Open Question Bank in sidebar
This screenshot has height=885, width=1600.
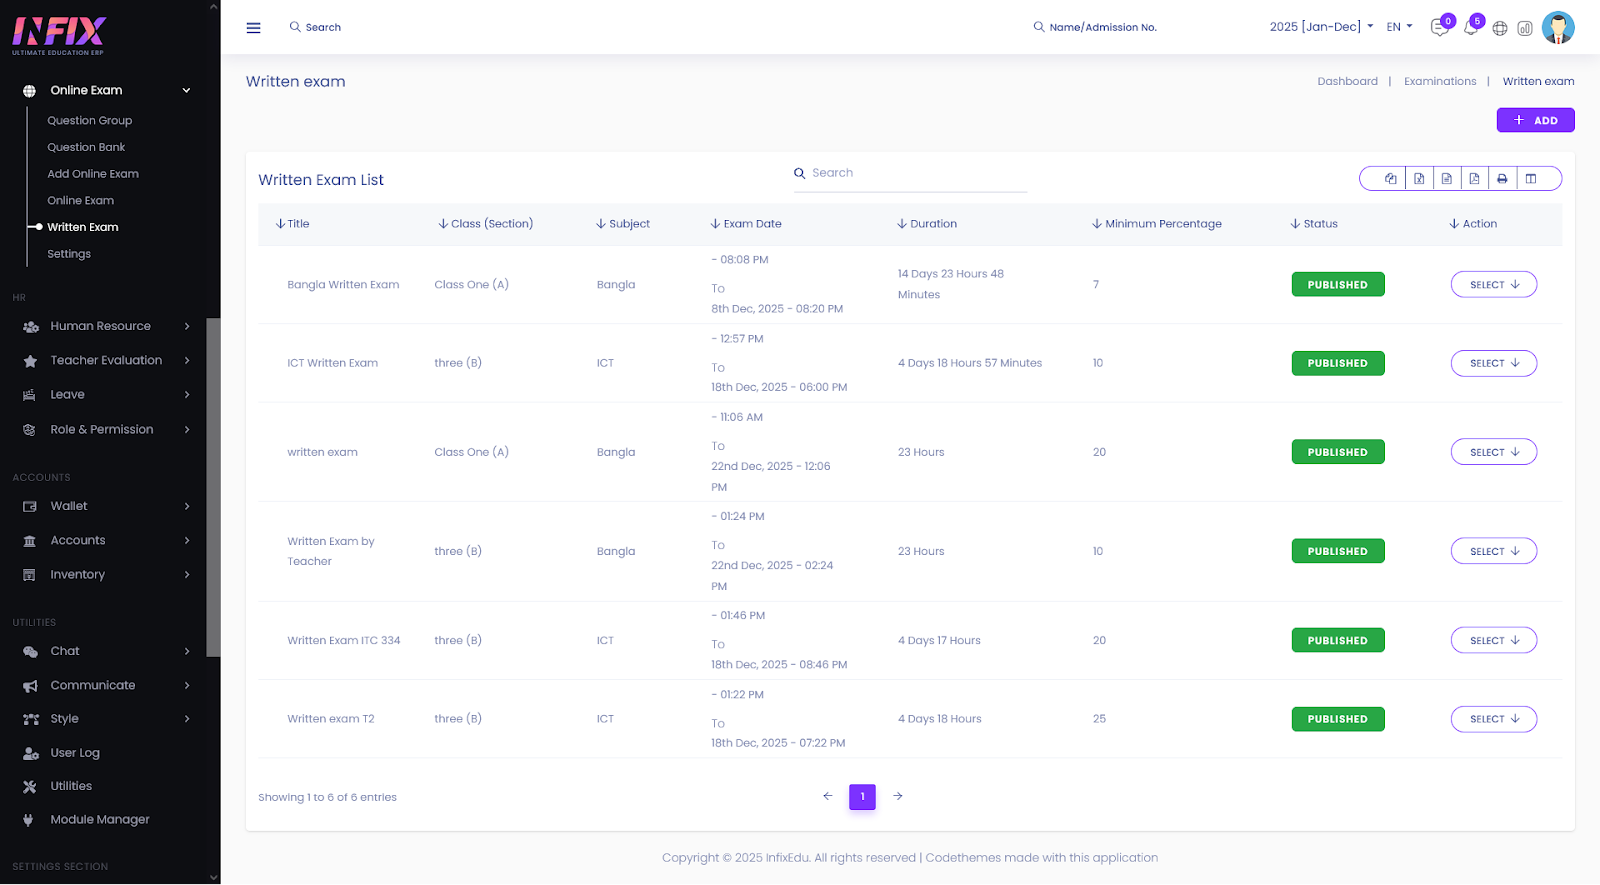click(x=86, y=147)
